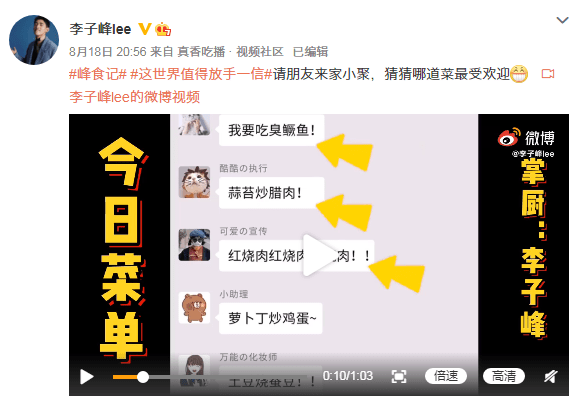Click the 8月18日 20:56 timestamp
This screenshot has width=585, height=404.
coord(108,51)
